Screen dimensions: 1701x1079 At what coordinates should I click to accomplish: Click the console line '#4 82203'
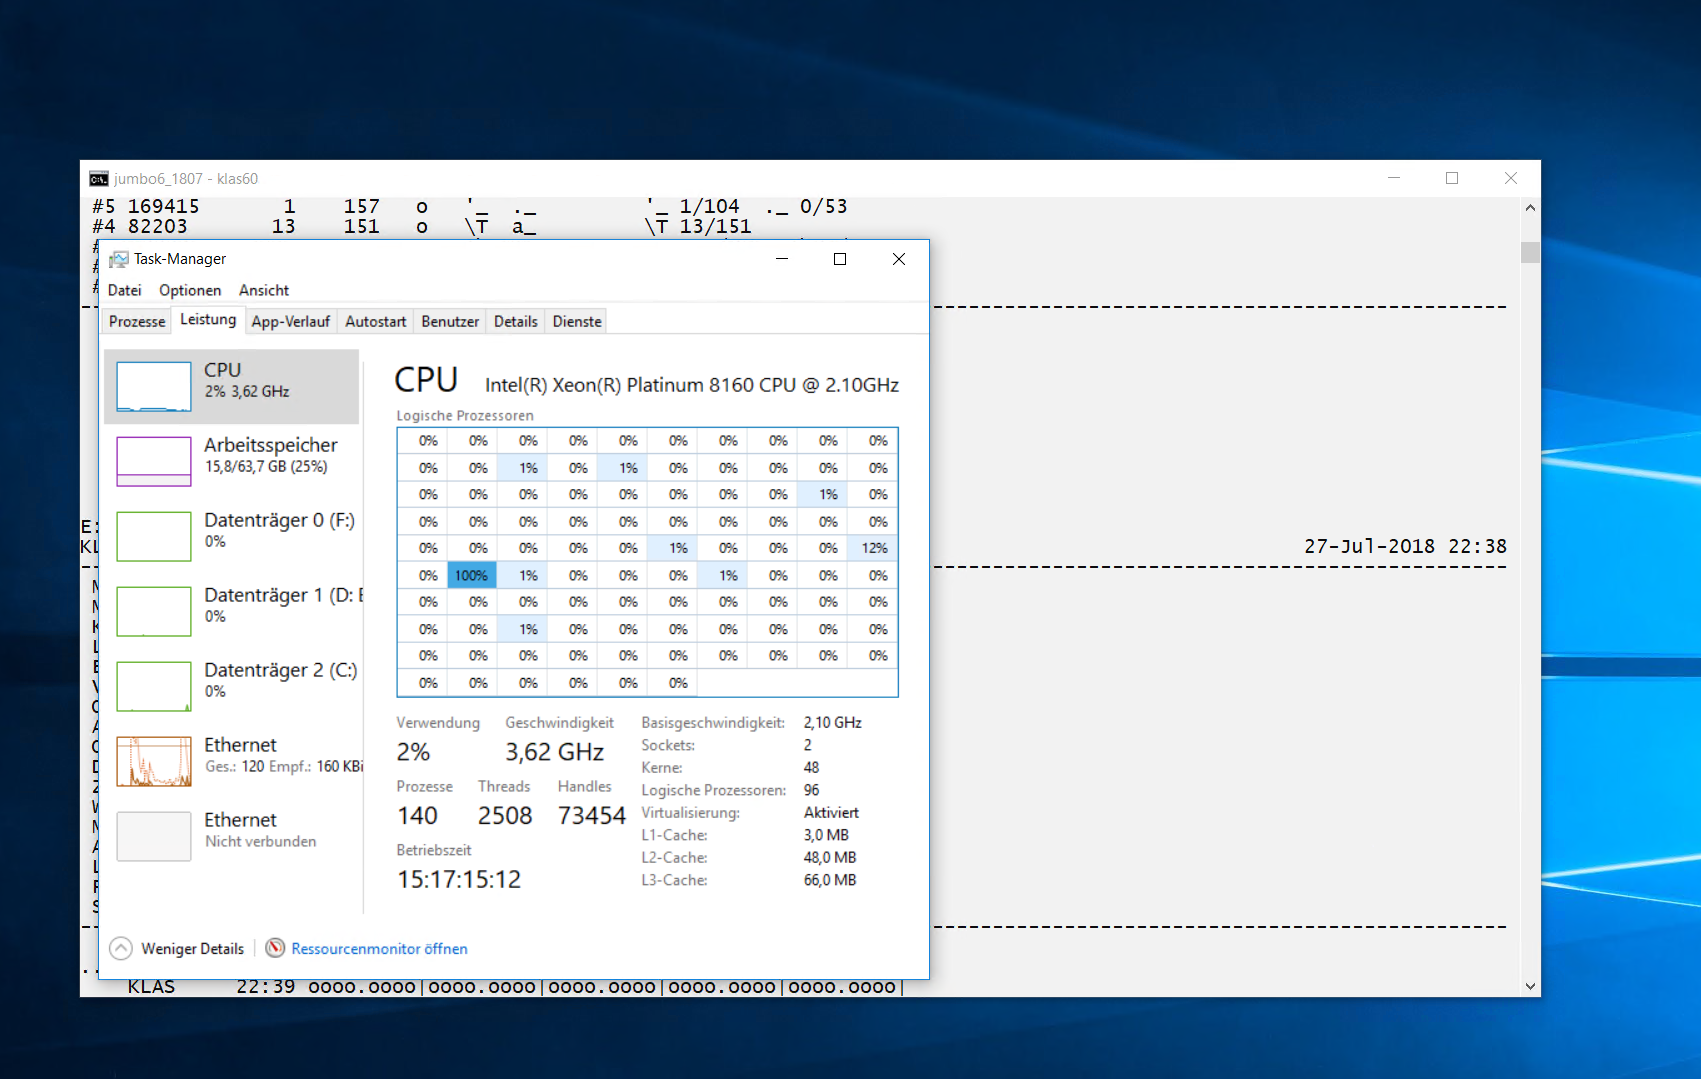pyautogui.click(x=140, y=227)
